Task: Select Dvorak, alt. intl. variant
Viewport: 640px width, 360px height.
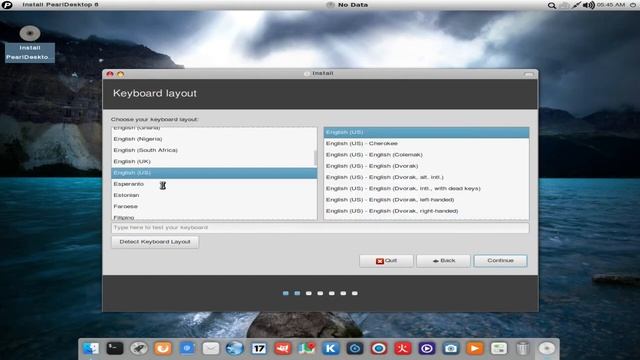Action: [426, 177]
